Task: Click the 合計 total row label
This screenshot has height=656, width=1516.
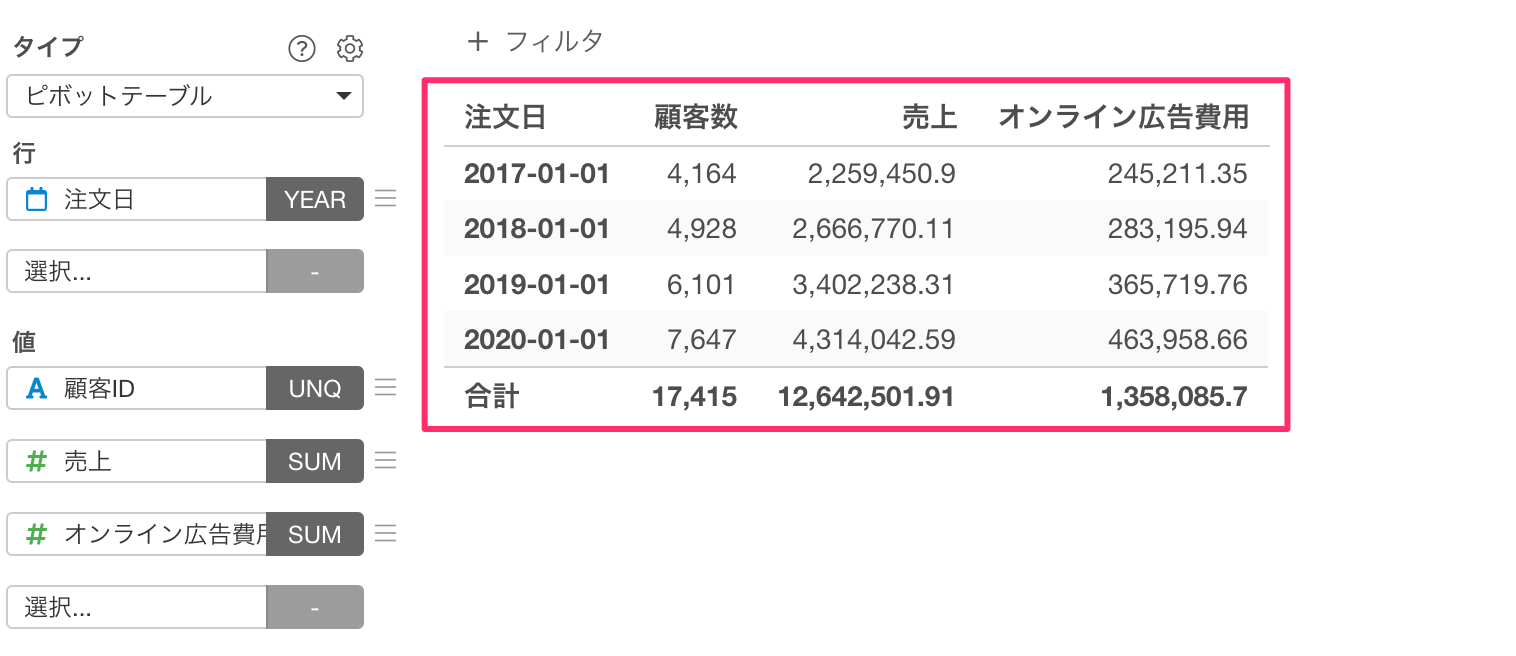Action: click(492, 397)
